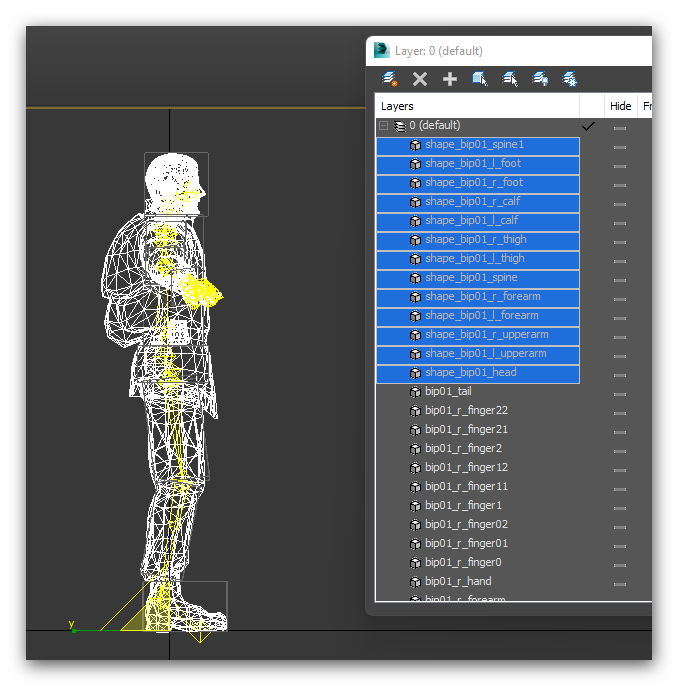This screenshot has width=678, height=686.
Task: Toggle hide for bip01_r_hand
Action: tap(620, 583)
